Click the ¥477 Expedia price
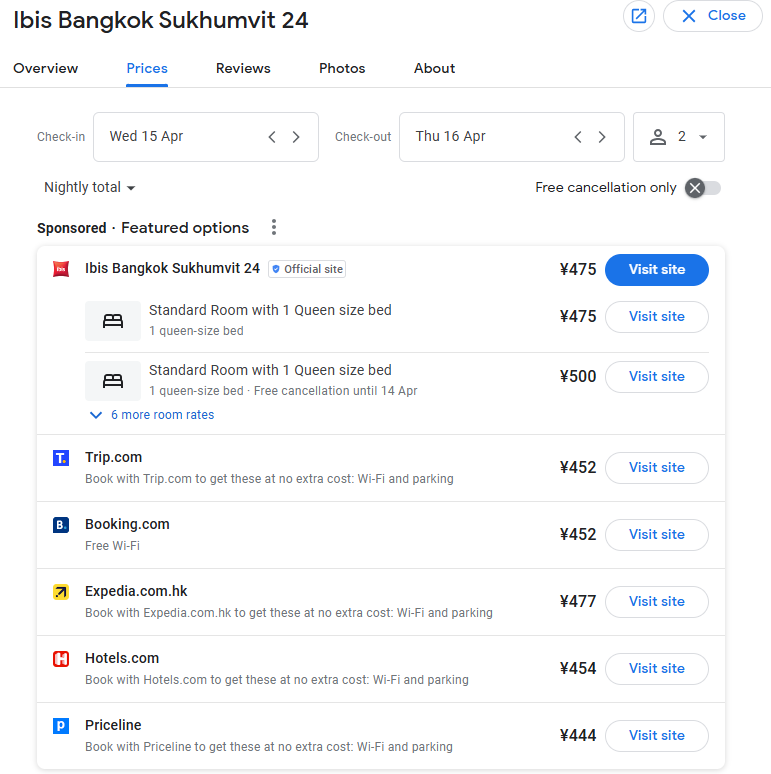This screenshot has width=771, height=774. pyautogui.click(x=578, y=601)
